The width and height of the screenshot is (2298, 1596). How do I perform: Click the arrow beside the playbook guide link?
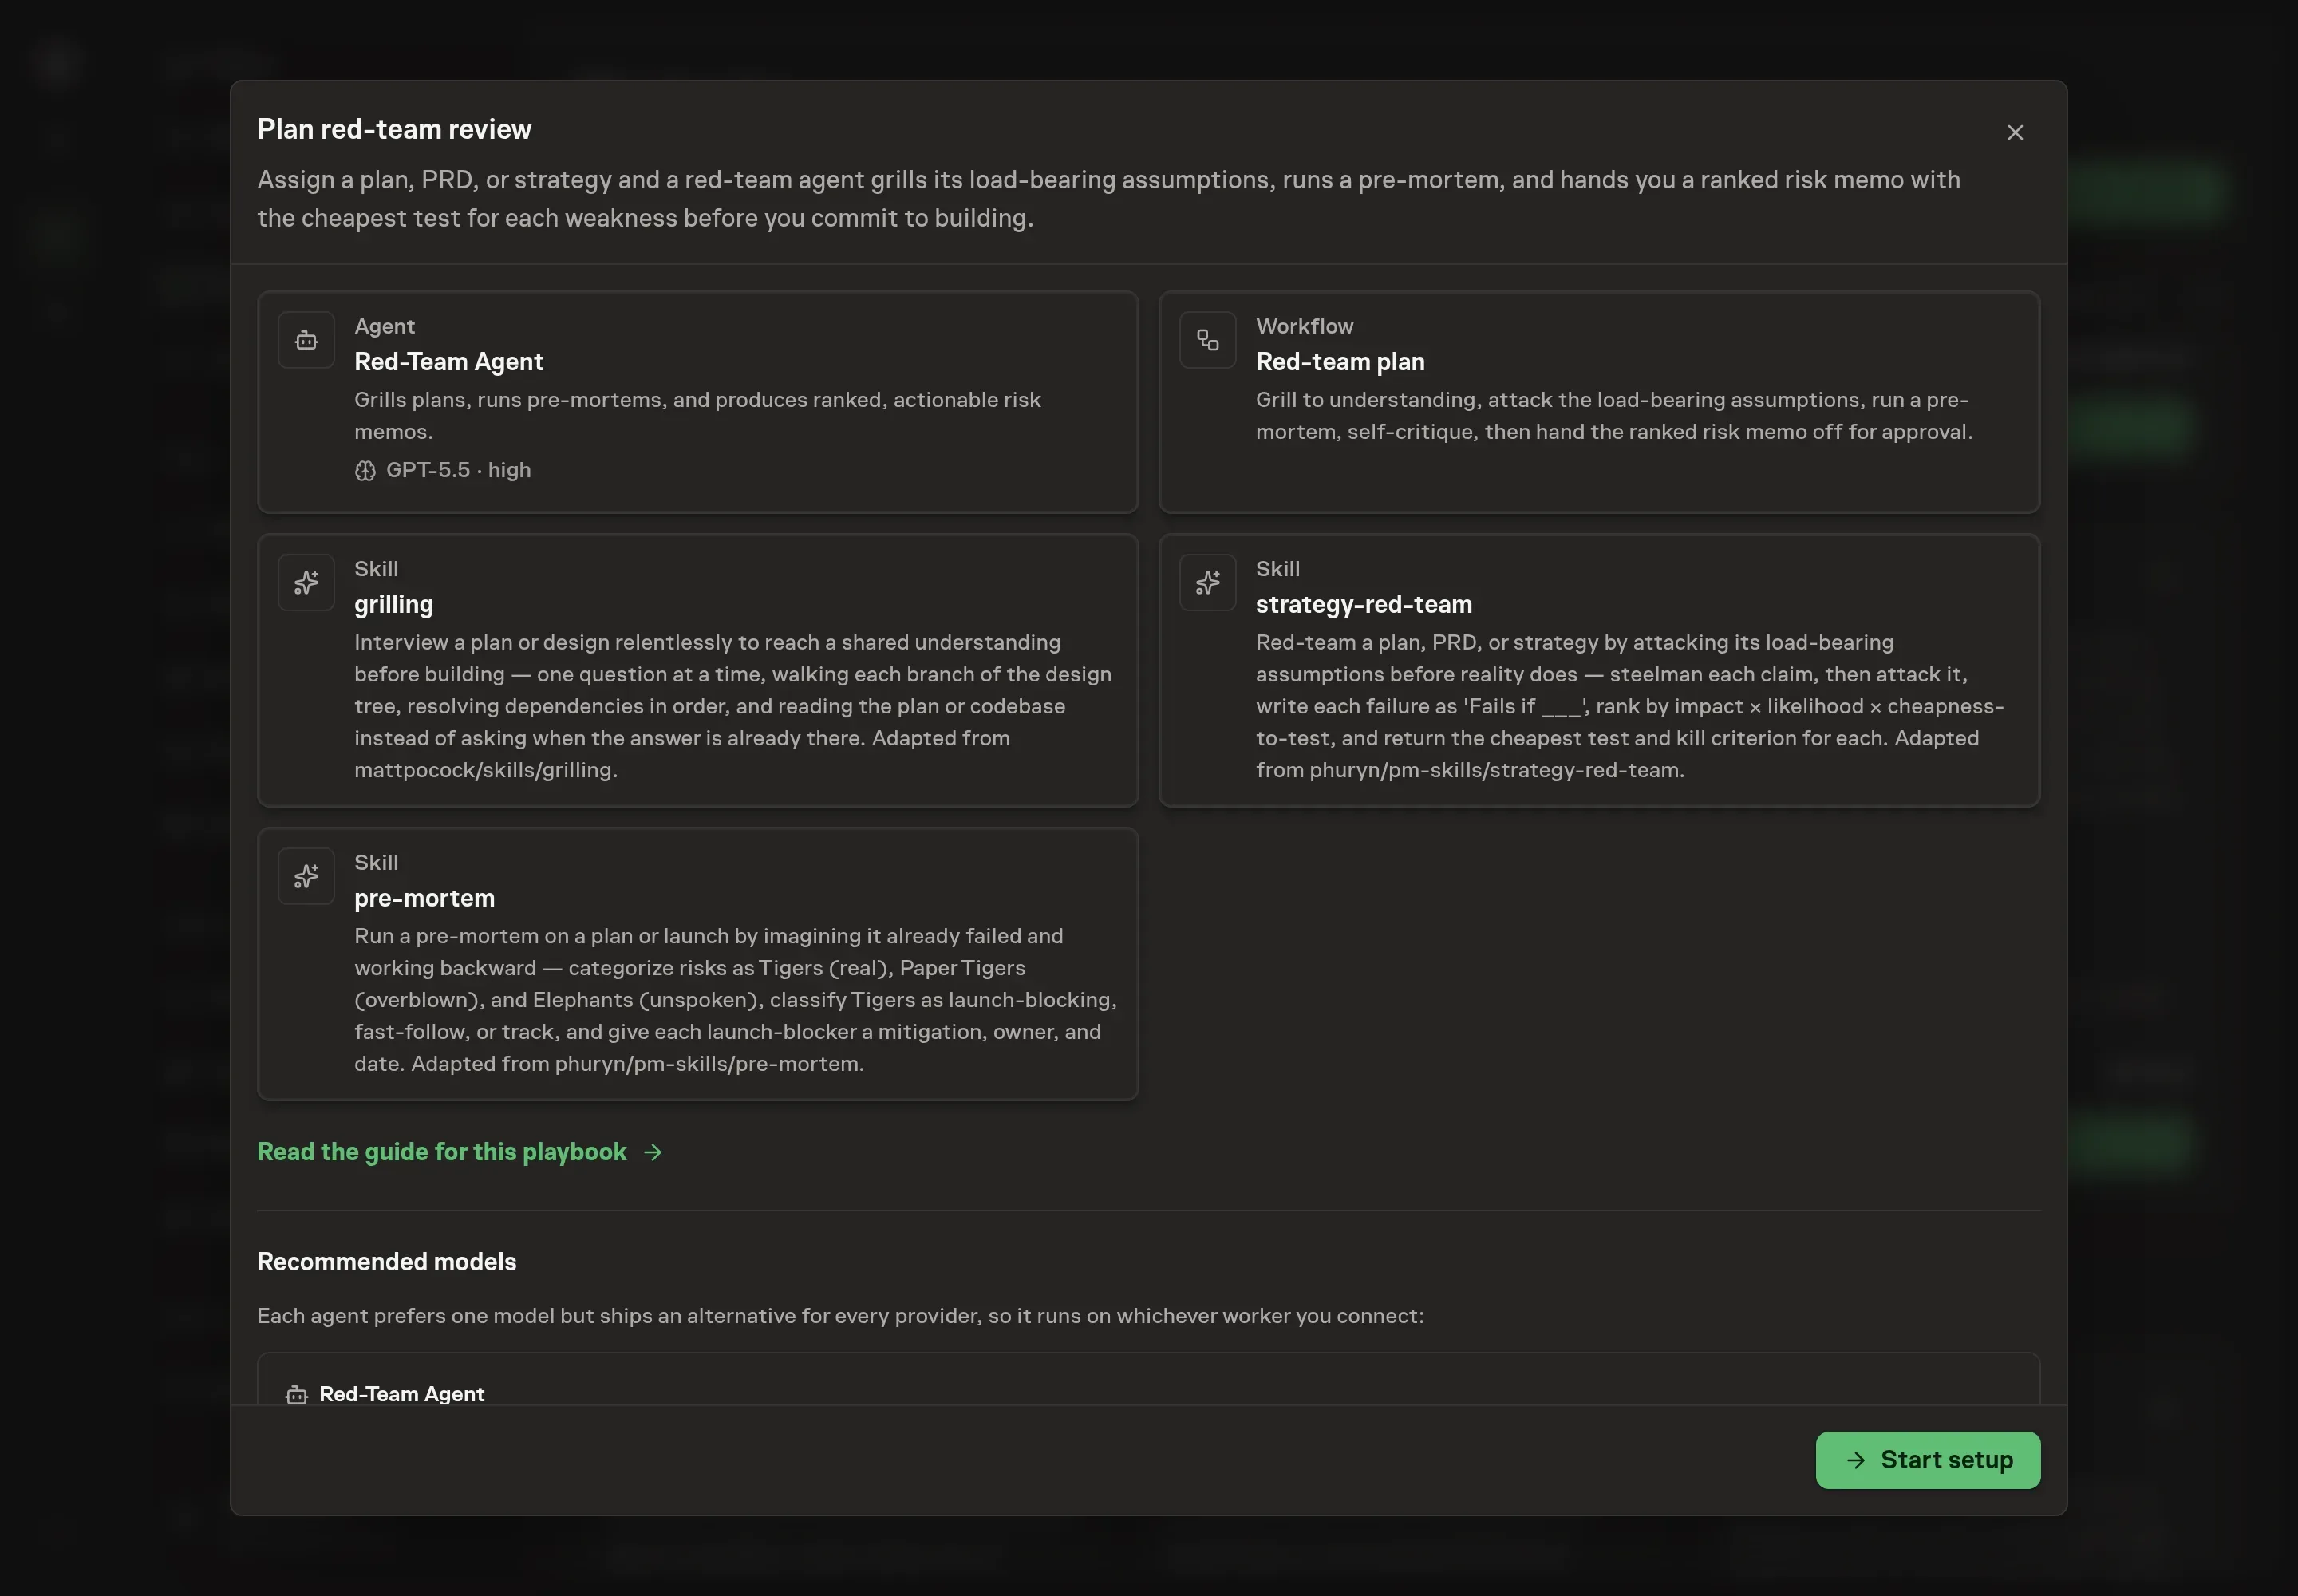653,1152
